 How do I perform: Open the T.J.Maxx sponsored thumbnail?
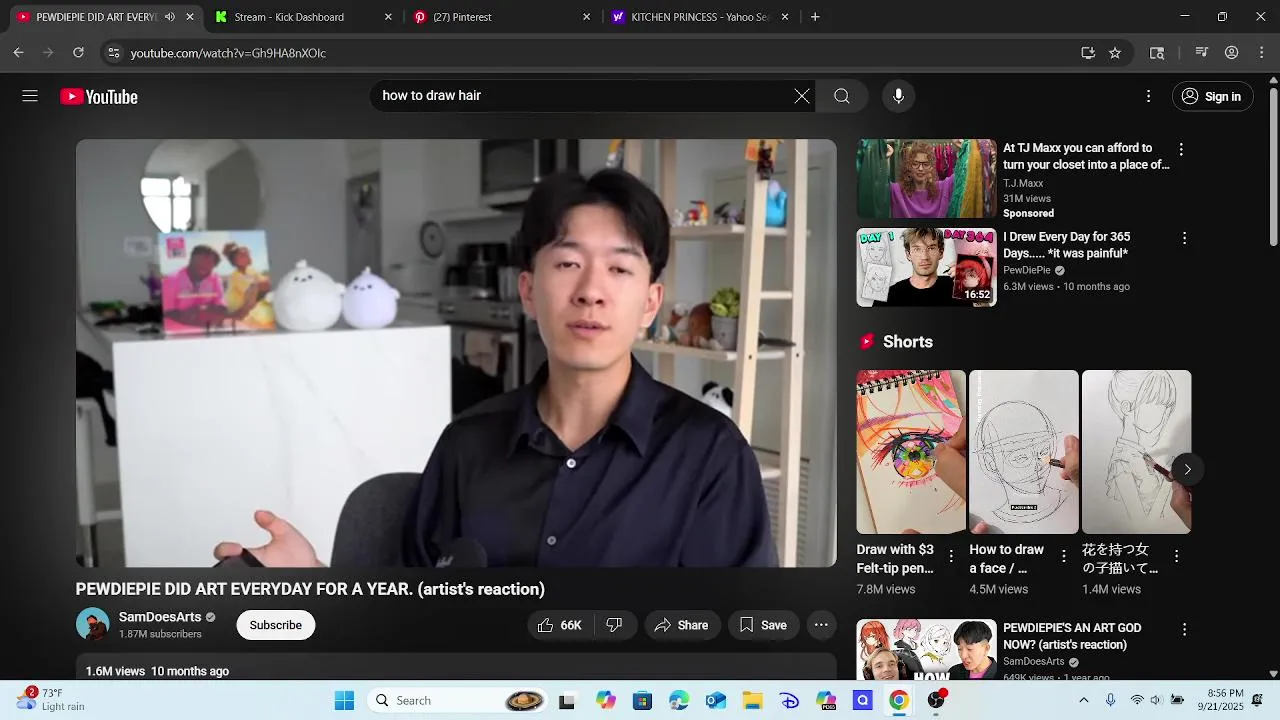click(926, 178)
